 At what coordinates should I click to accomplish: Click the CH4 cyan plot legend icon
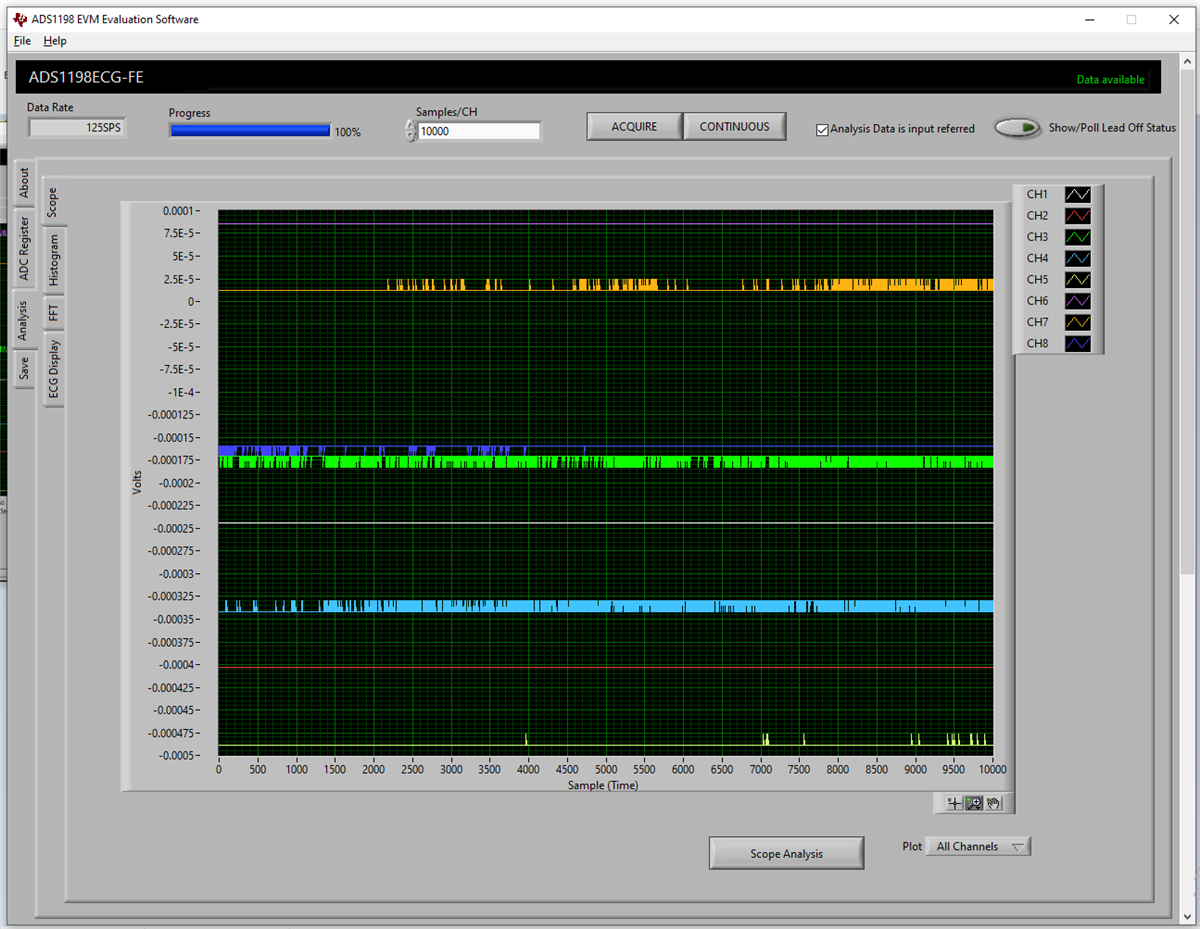(x=1078, y=258)
